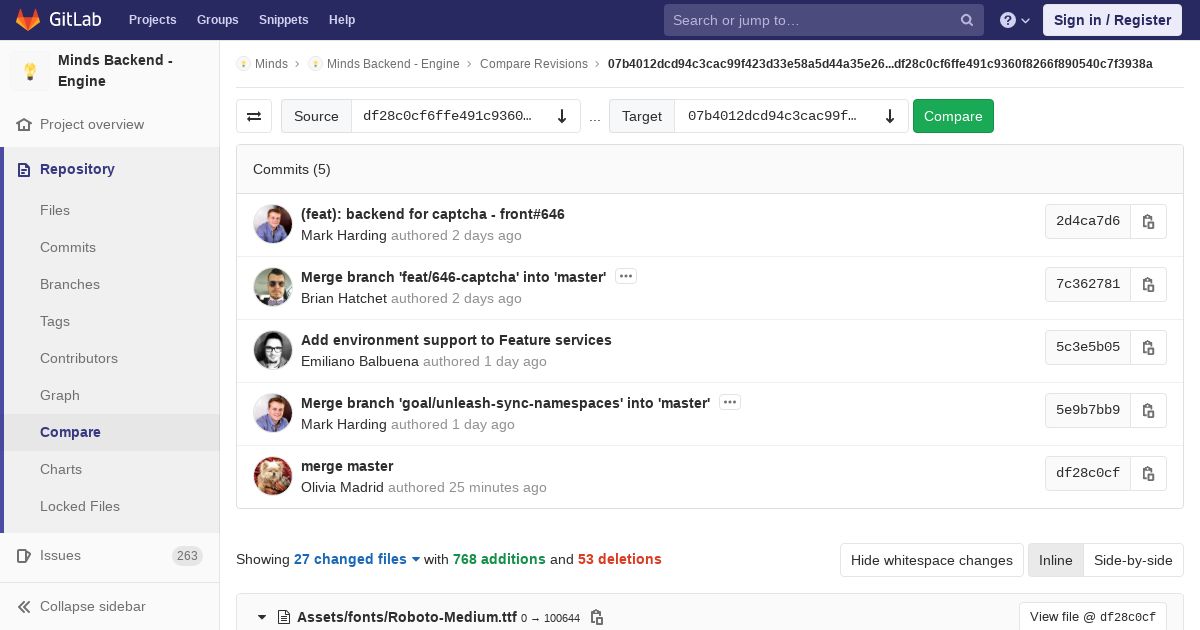Copy commit SHA 5c3e5b05 to clipboard

pos(1148,348)
